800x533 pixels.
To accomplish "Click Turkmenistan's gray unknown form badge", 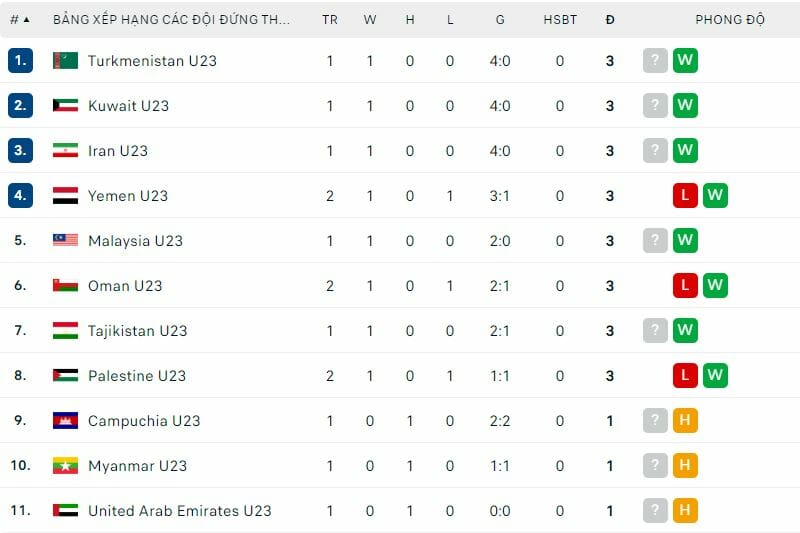I will tap(655, 61).
